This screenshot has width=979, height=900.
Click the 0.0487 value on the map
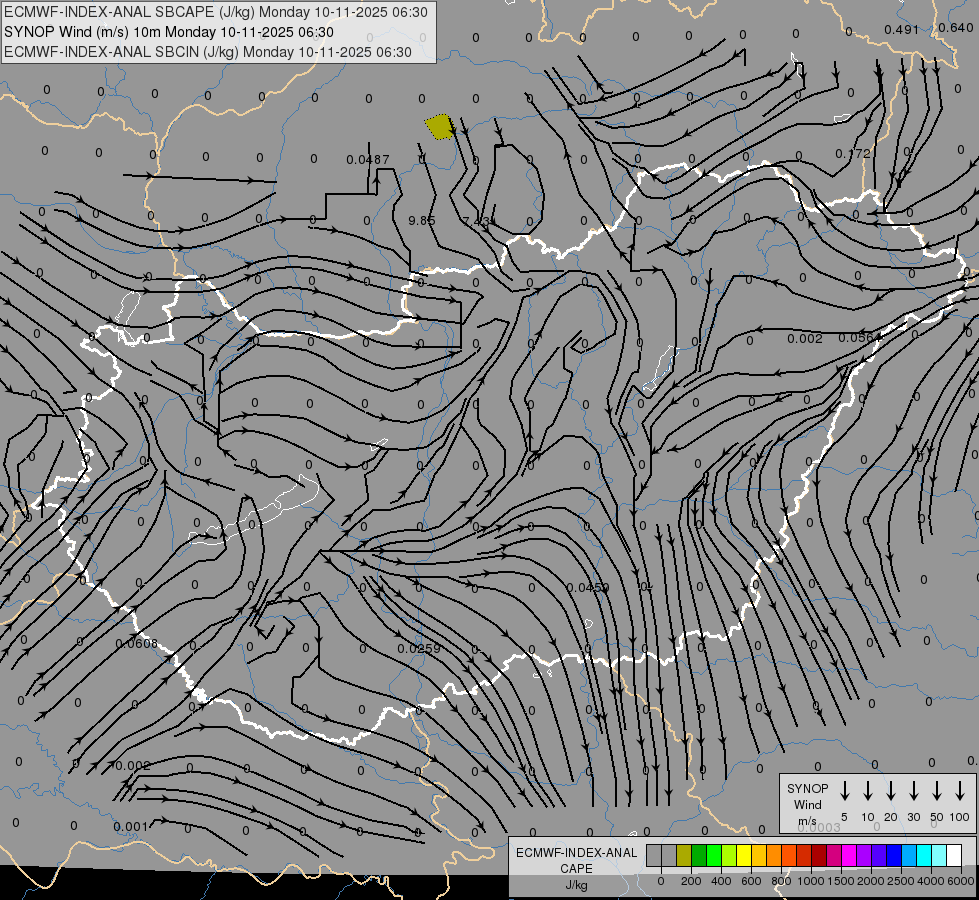coord(368,160)
